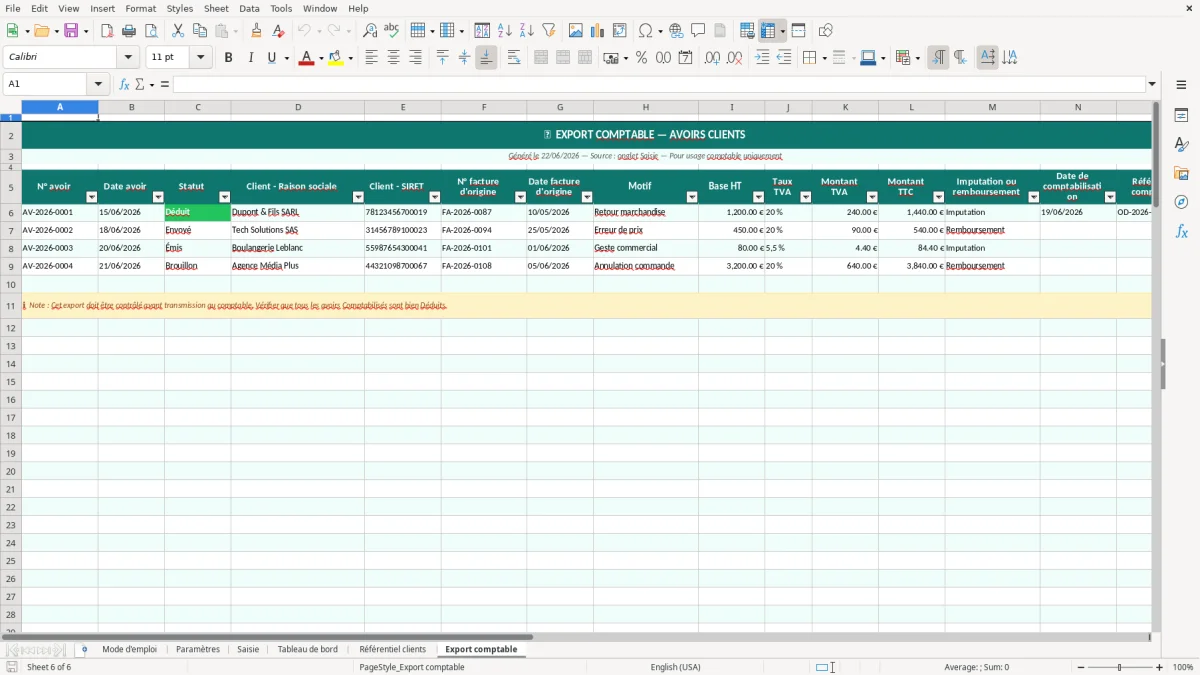This screenshot has height=675, width=1200.
Task: Click the zoom slider in status bar
Action: [x=1119, y=667]
